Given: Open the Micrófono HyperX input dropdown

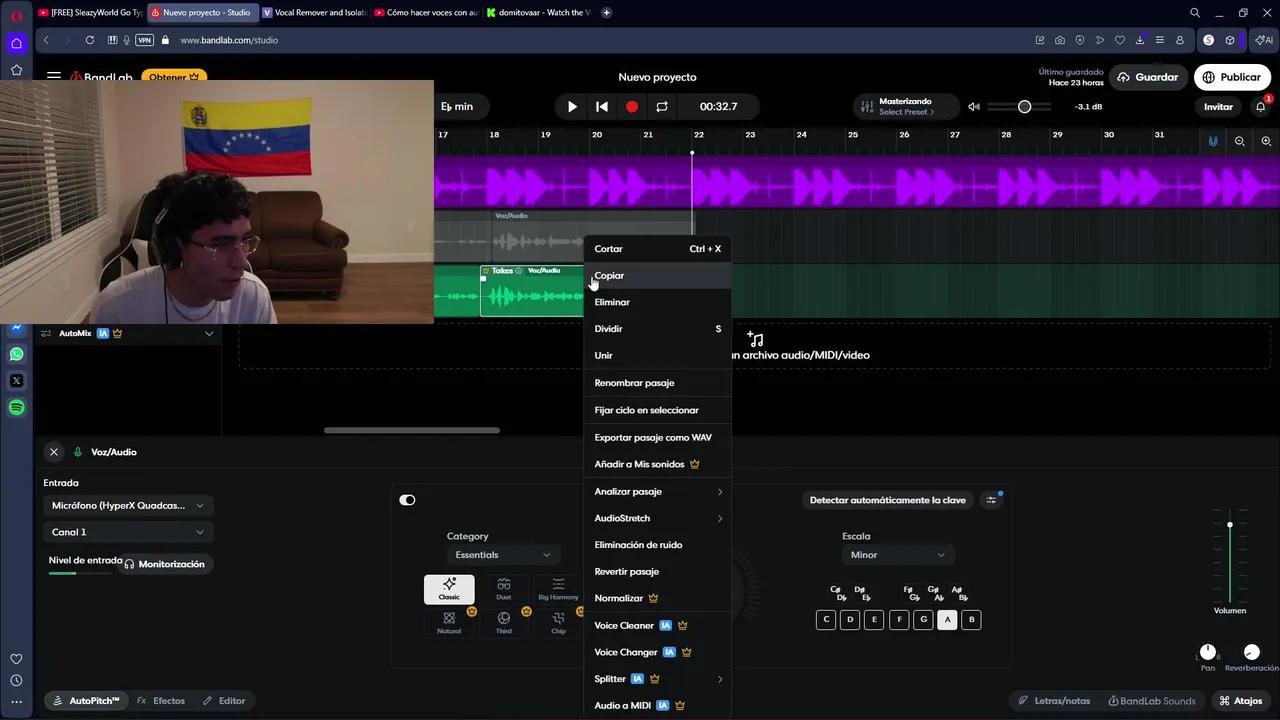Looking at the screenshot, I should coord(127,505).
